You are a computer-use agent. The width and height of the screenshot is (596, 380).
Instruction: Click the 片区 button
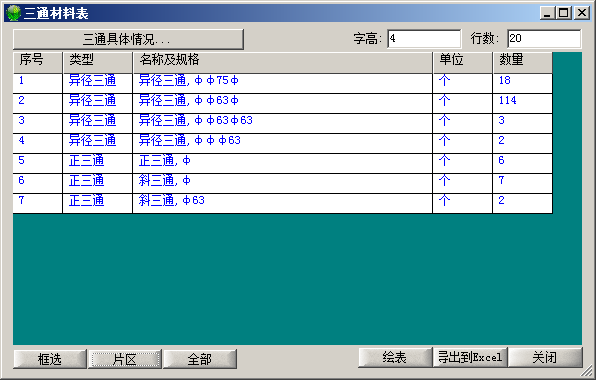(125, 359)
